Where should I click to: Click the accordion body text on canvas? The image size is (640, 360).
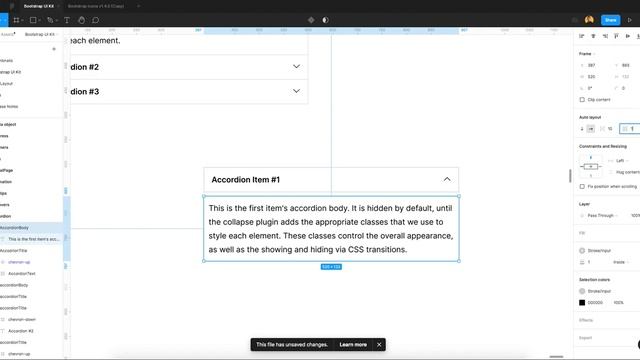[x=331, y=229]
